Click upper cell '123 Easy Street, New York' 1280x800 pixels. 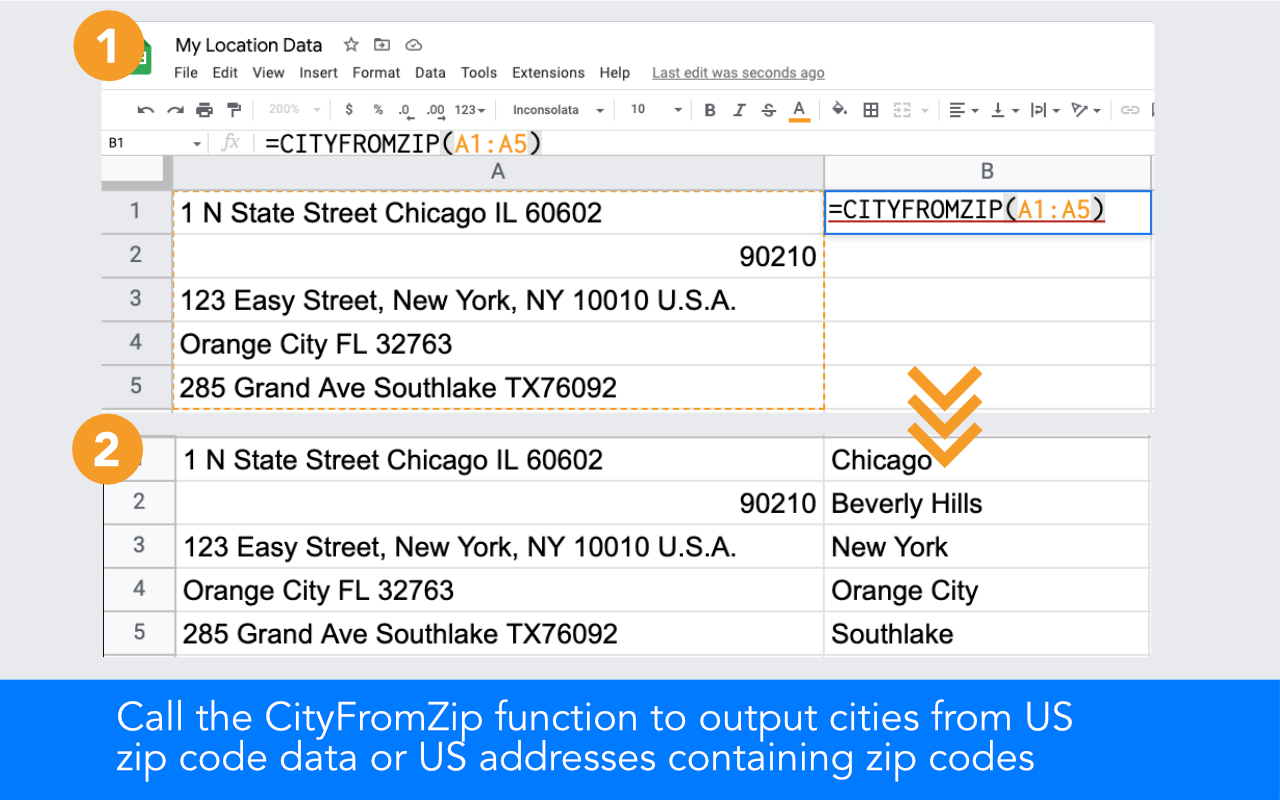click(498, 300)
